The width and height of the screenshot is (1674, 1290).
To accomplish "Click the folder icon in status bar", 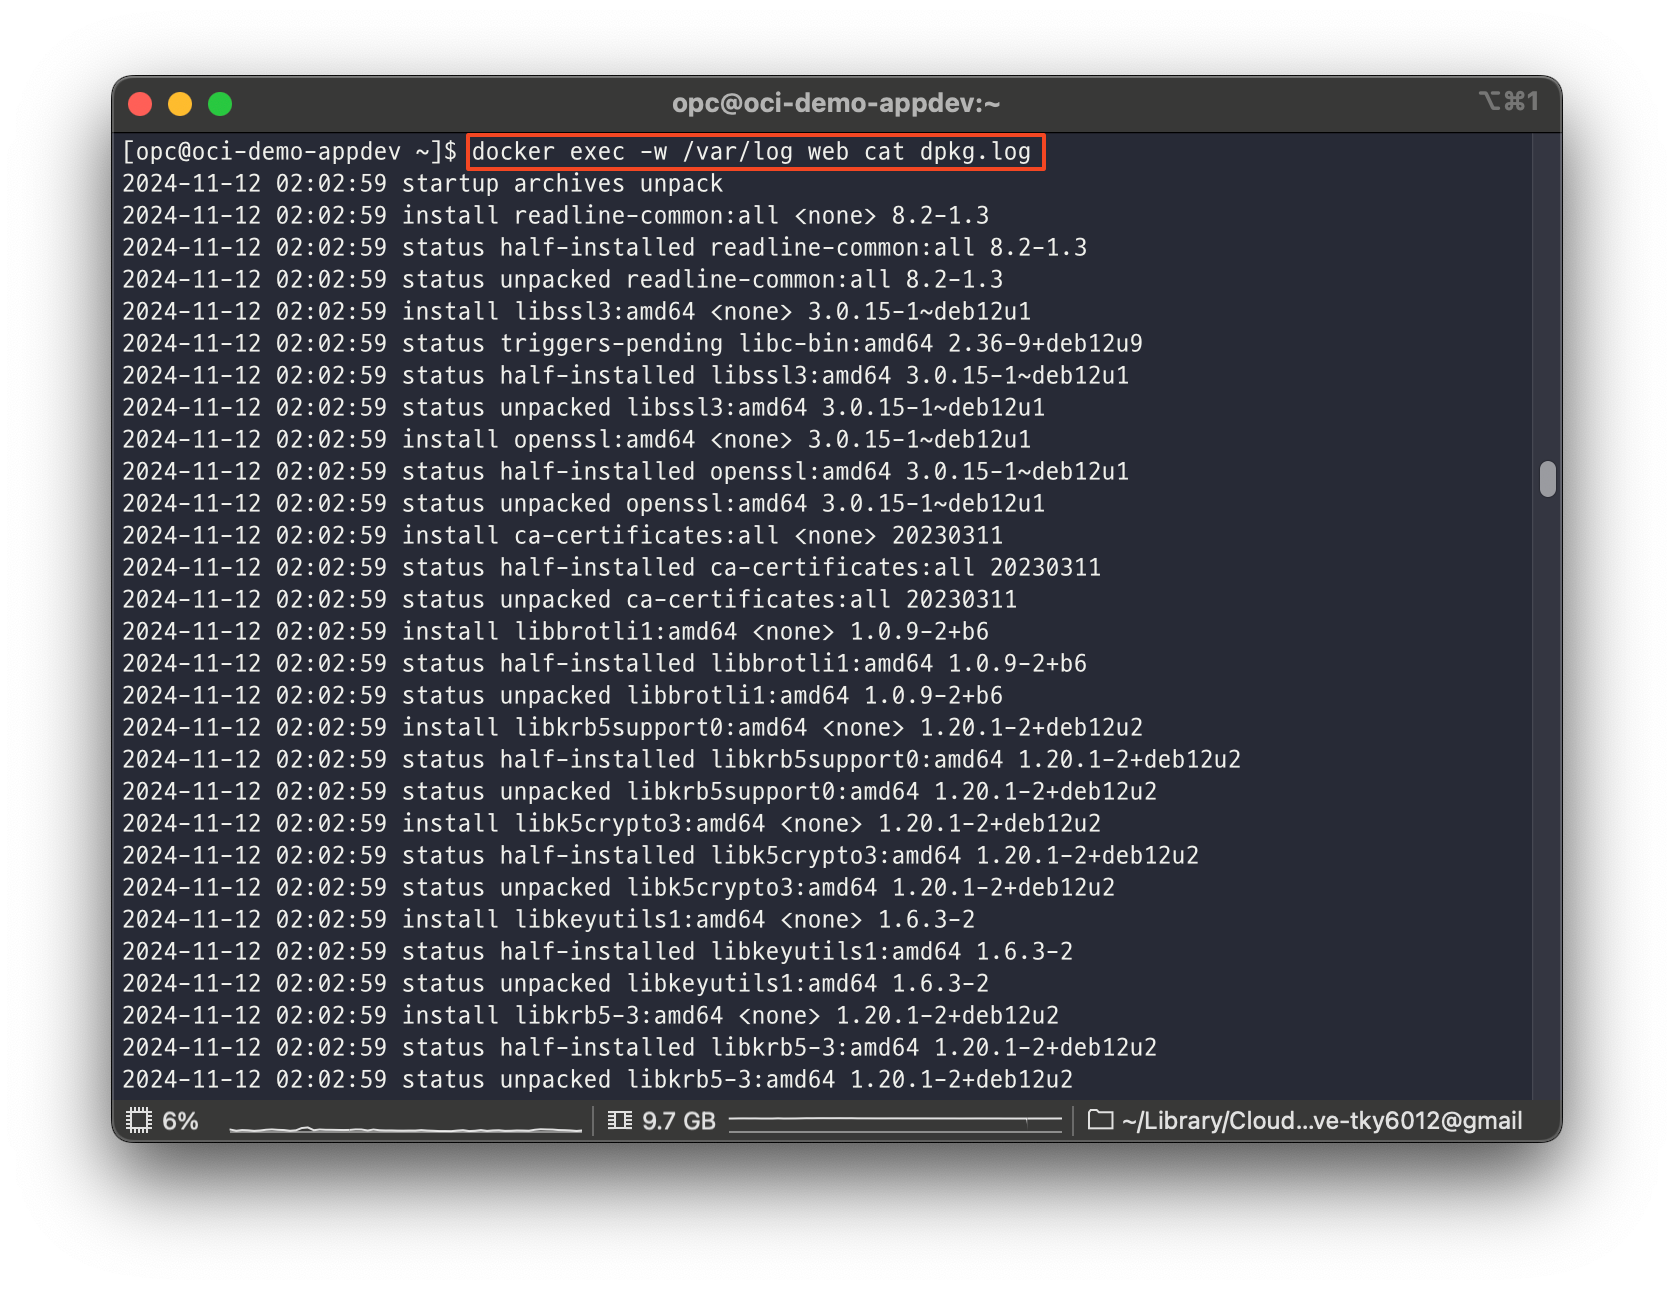I will [1100, 1120].
